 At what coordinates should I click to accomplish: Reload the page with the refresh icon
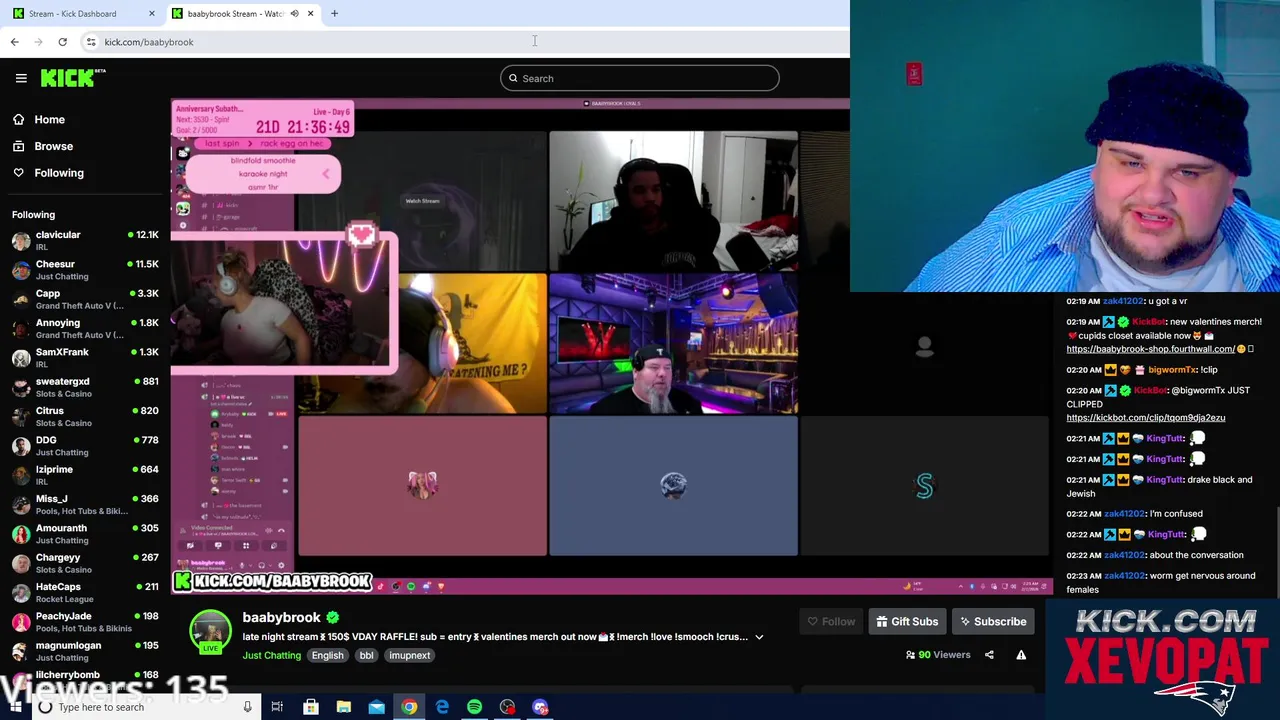(62, 42)
